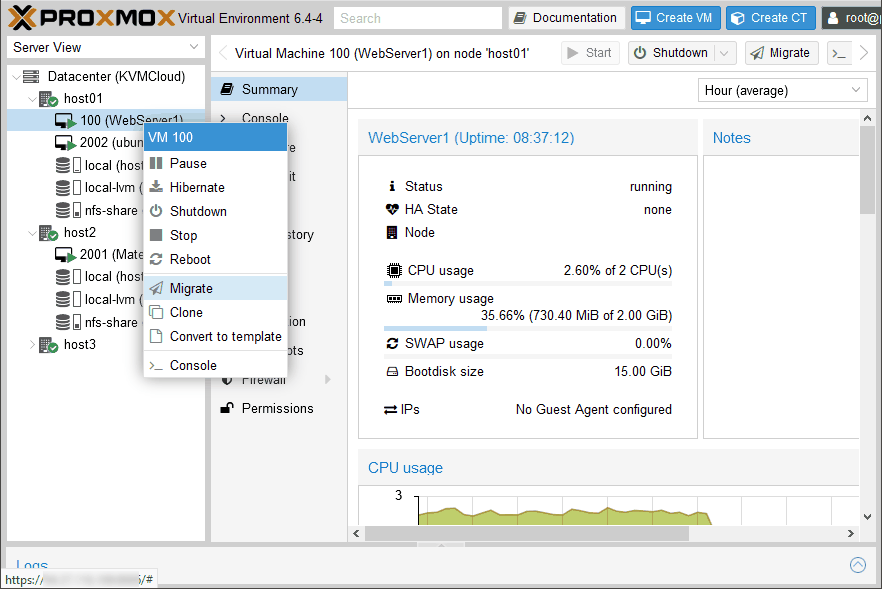Viewport: 882px width, 589px height.
Task: Select the host2 node icon
Action: click(x=48, y=233)
